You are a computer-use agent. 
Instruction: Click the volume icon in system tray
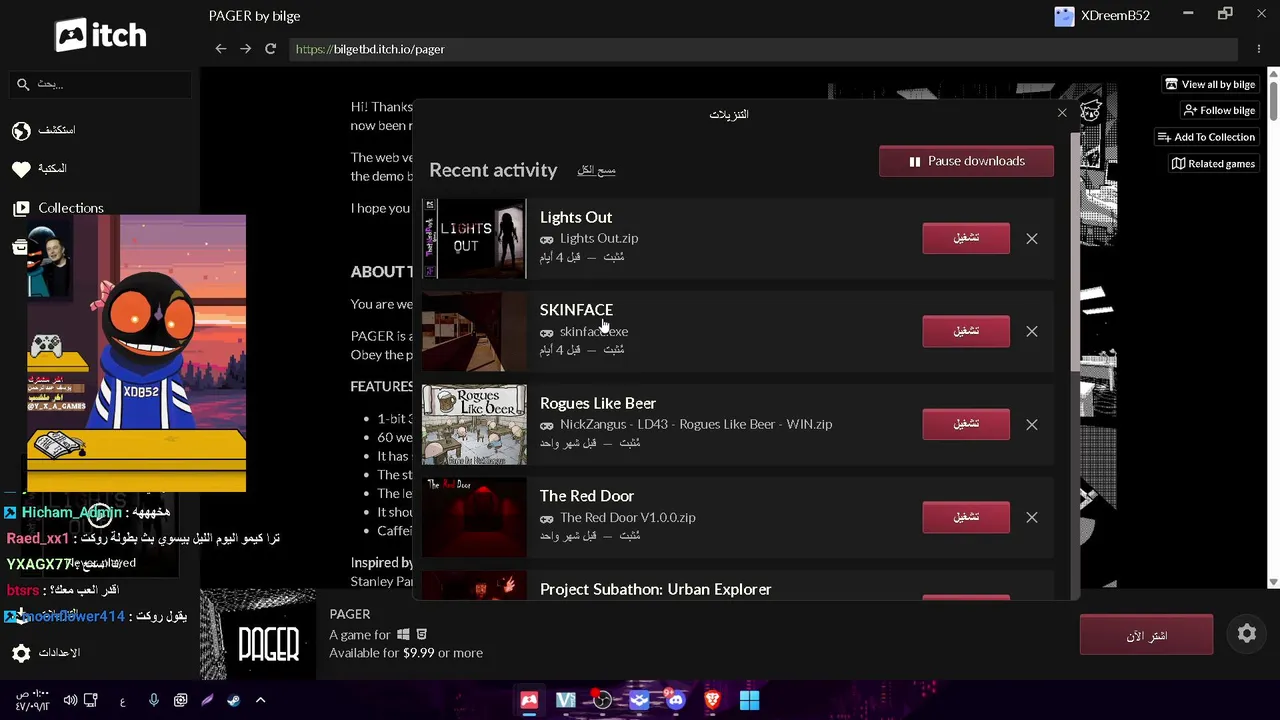pyautogui.click(x=70, y=700)
